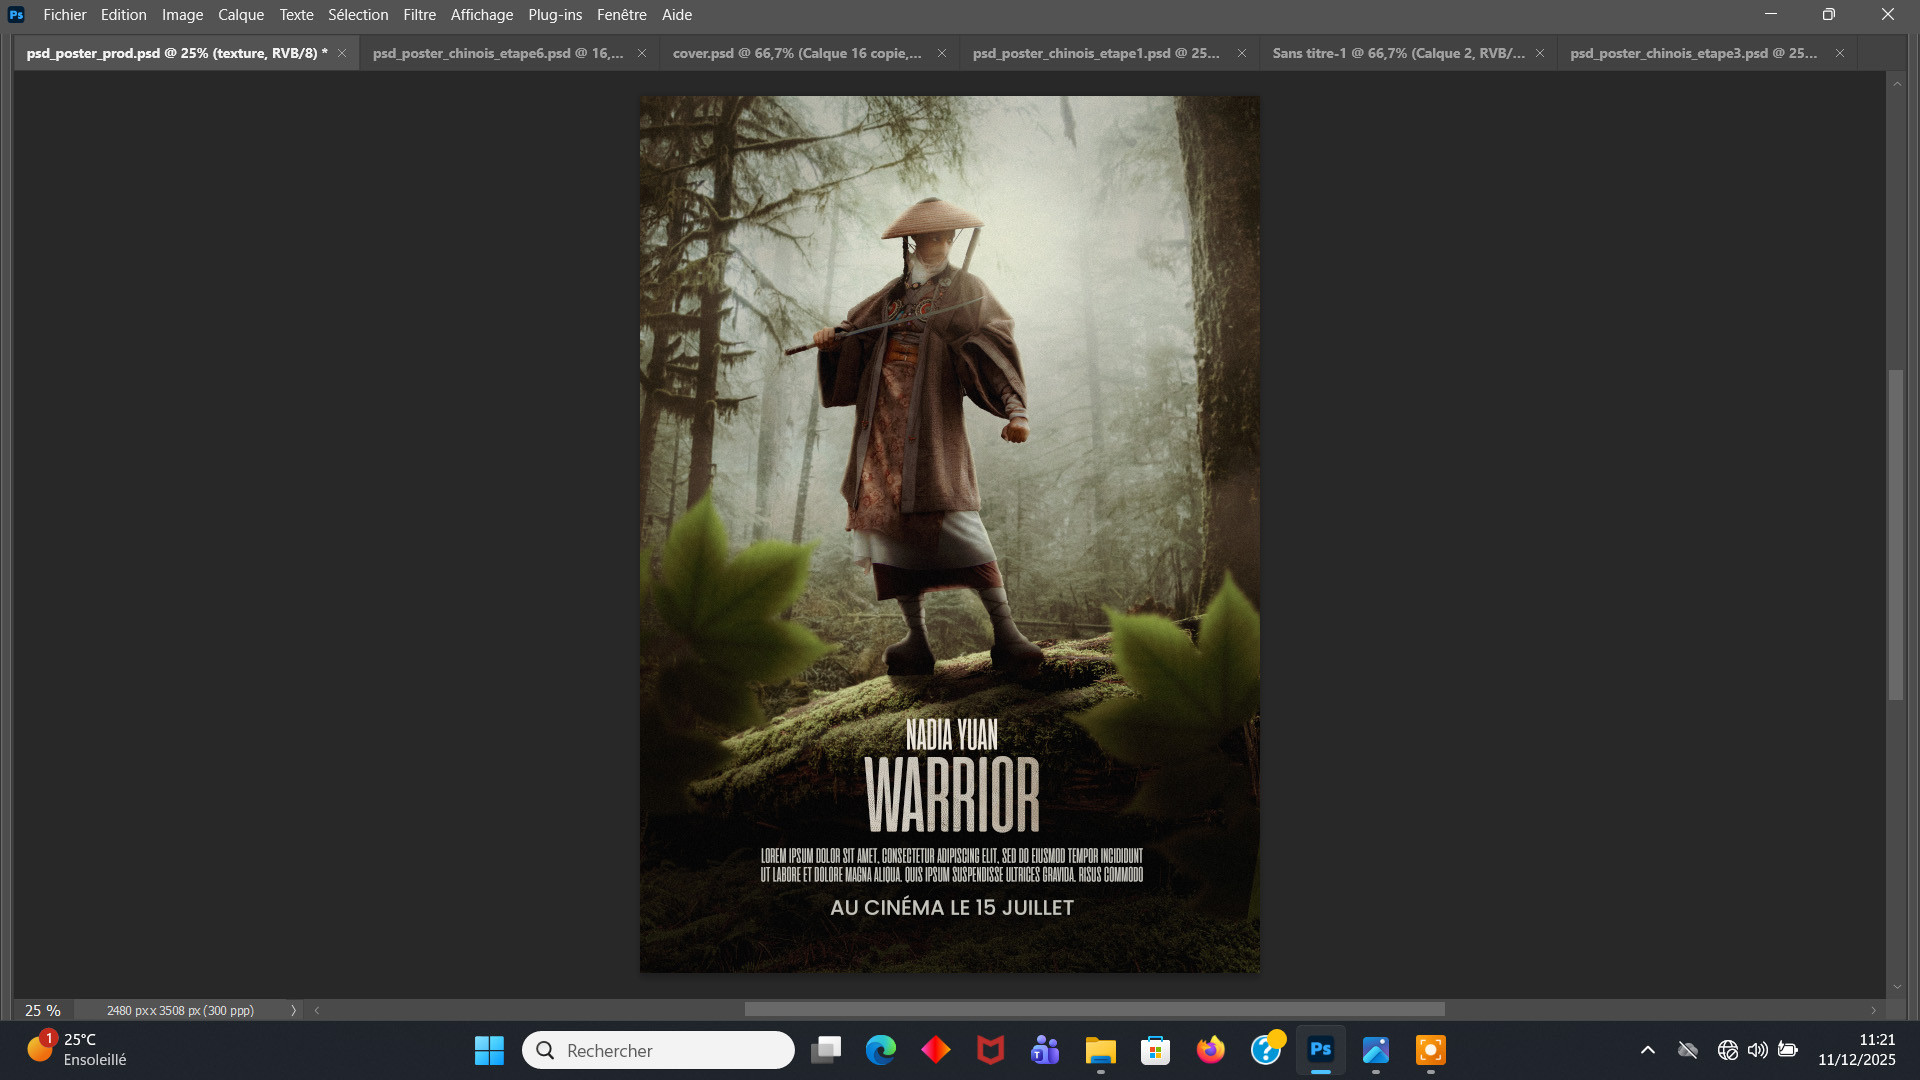Click the volume speaker tray icon
This screenshot has height=1080, width=1920.
(x=1757, y=1050)
